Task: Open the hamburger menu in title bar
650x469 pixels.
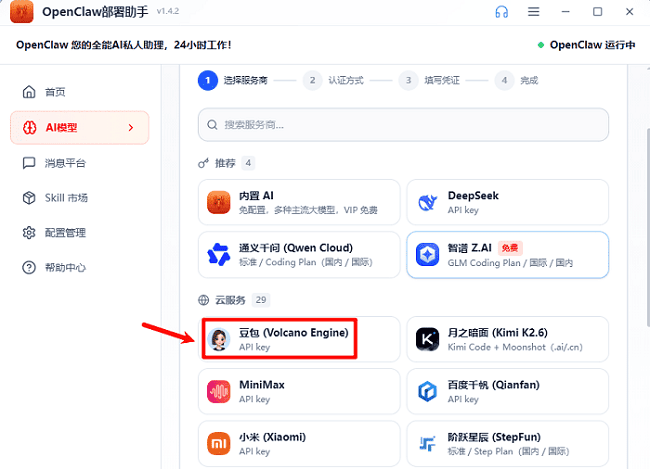Action: coord(534,12)
